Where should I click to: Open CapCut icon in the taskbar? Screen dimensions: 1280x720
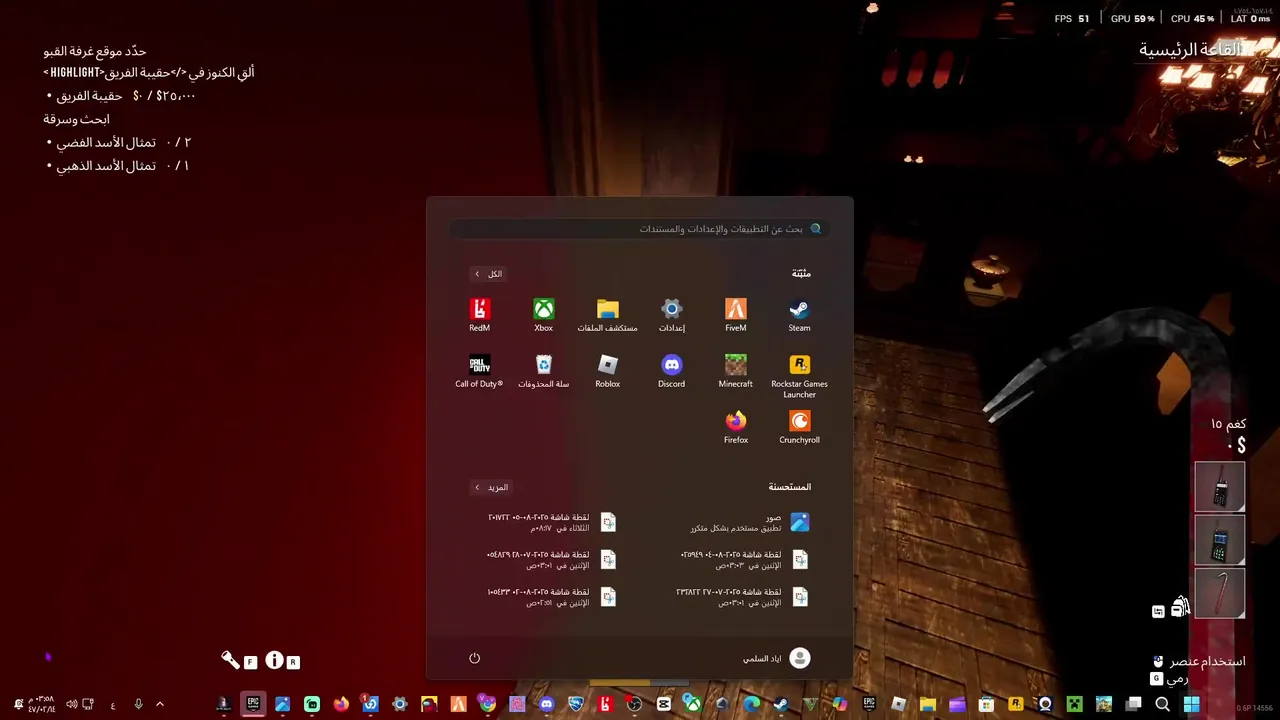point(663,704)
